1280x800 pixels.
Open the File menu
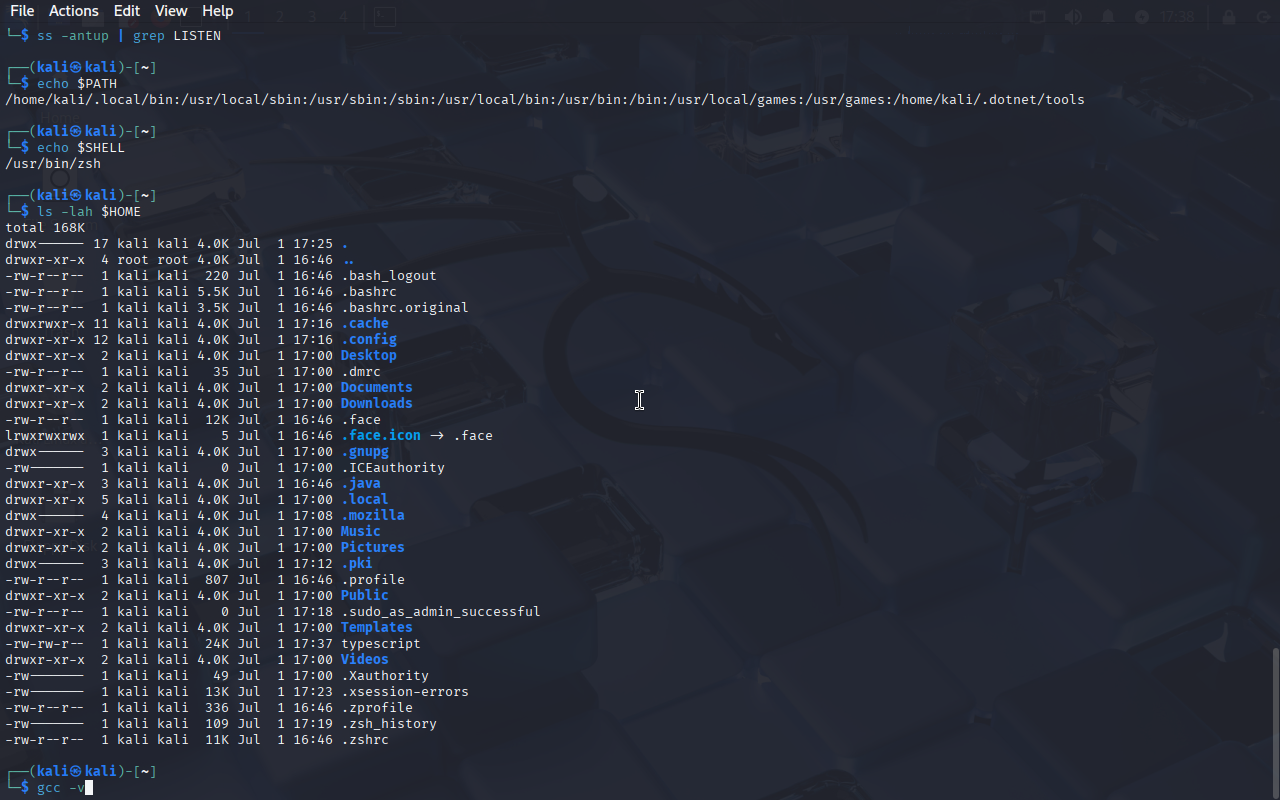click(22, 11)
